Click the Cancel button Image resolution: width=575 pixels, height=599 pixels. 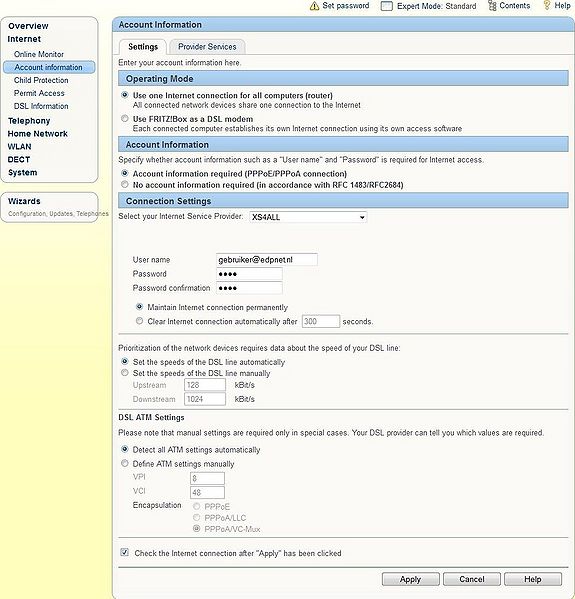[x=472, y=579]
